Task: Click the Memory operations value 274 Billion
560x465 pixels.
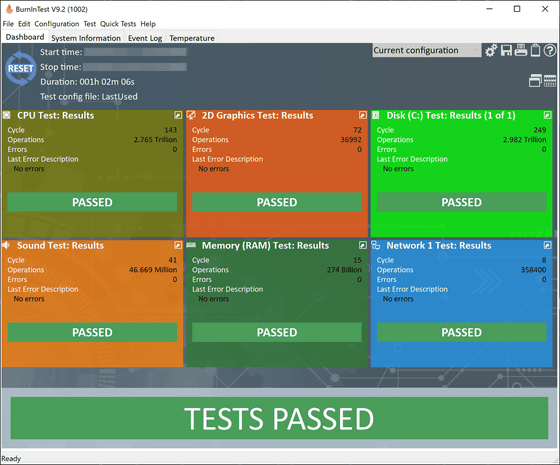Action: click(344, 270)
